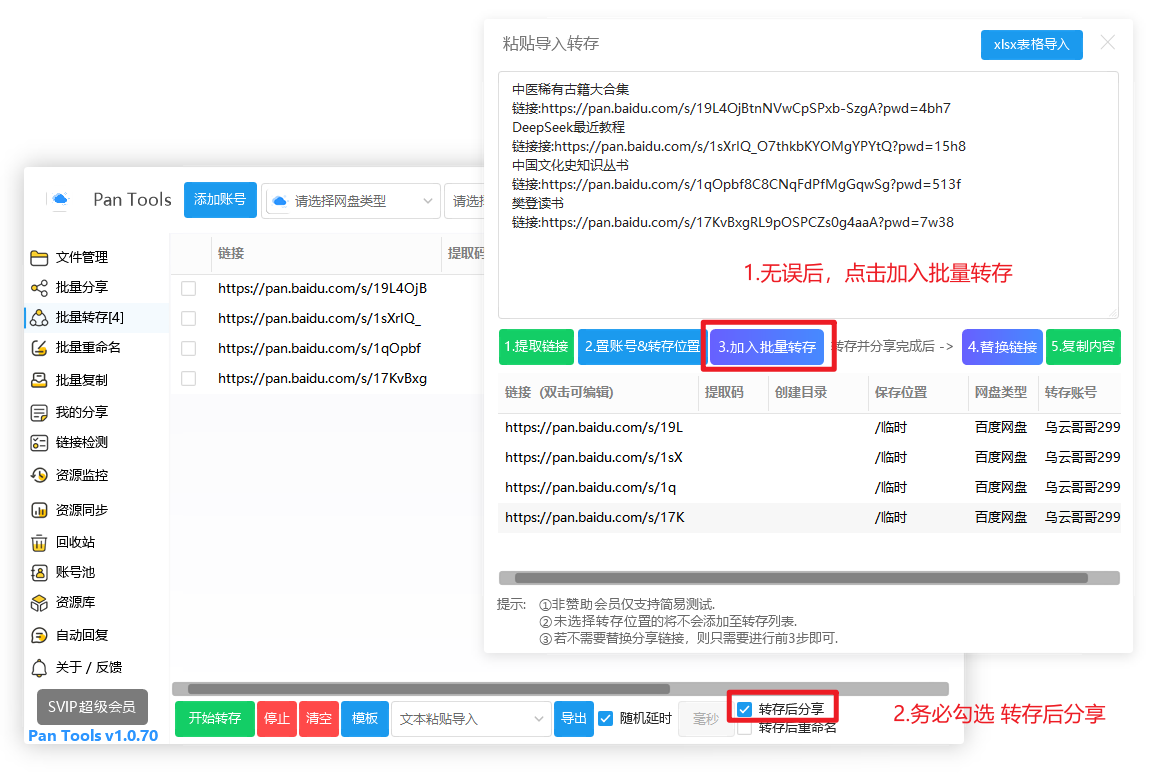The width and height of the screenshot is (1149, 784).
Task: Open 文件管理 menu item
Action: click(x=97, y=258)
